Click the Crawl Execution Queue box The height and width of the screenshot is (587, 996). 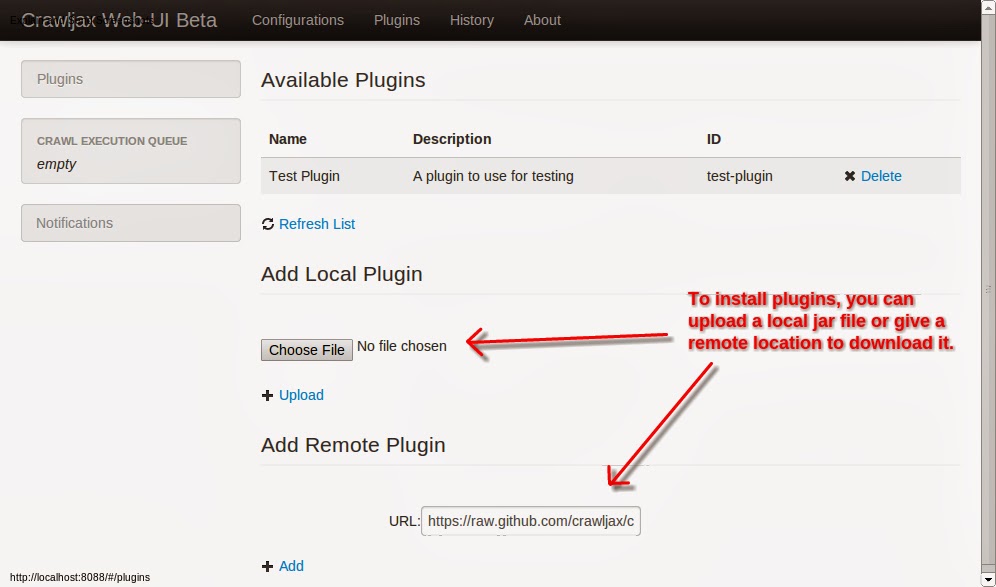[x=131, y=151]
